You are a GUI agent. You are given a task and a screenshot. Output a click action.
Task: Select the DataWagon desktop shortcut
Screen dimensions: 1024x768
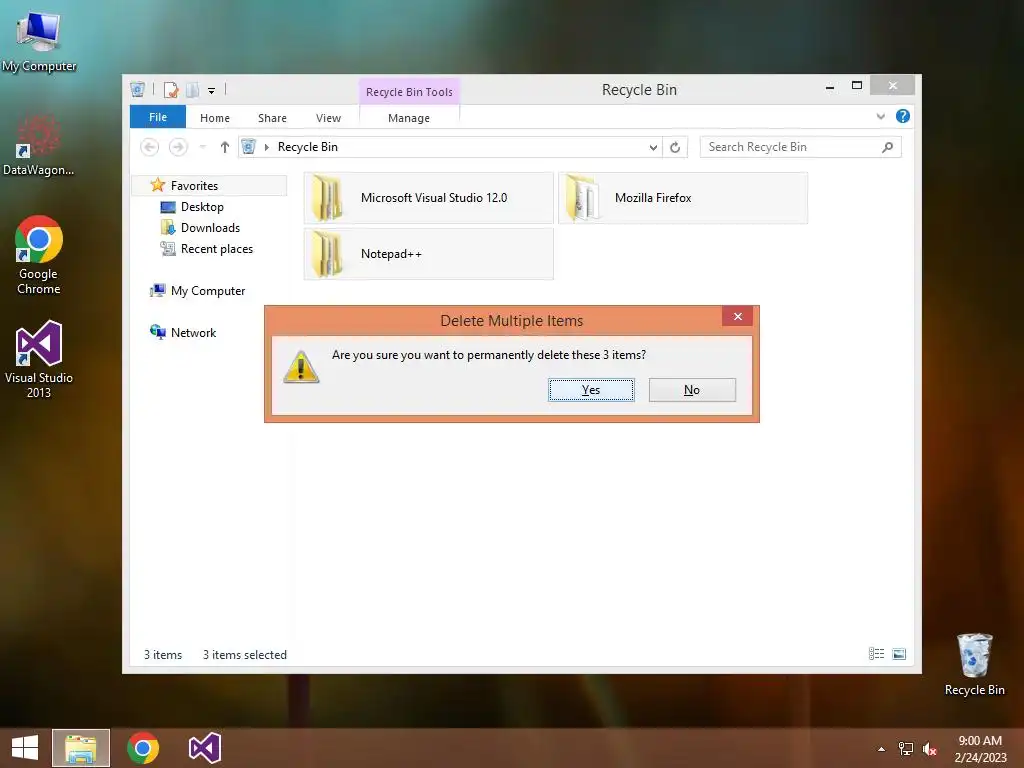tap(39, 145)
